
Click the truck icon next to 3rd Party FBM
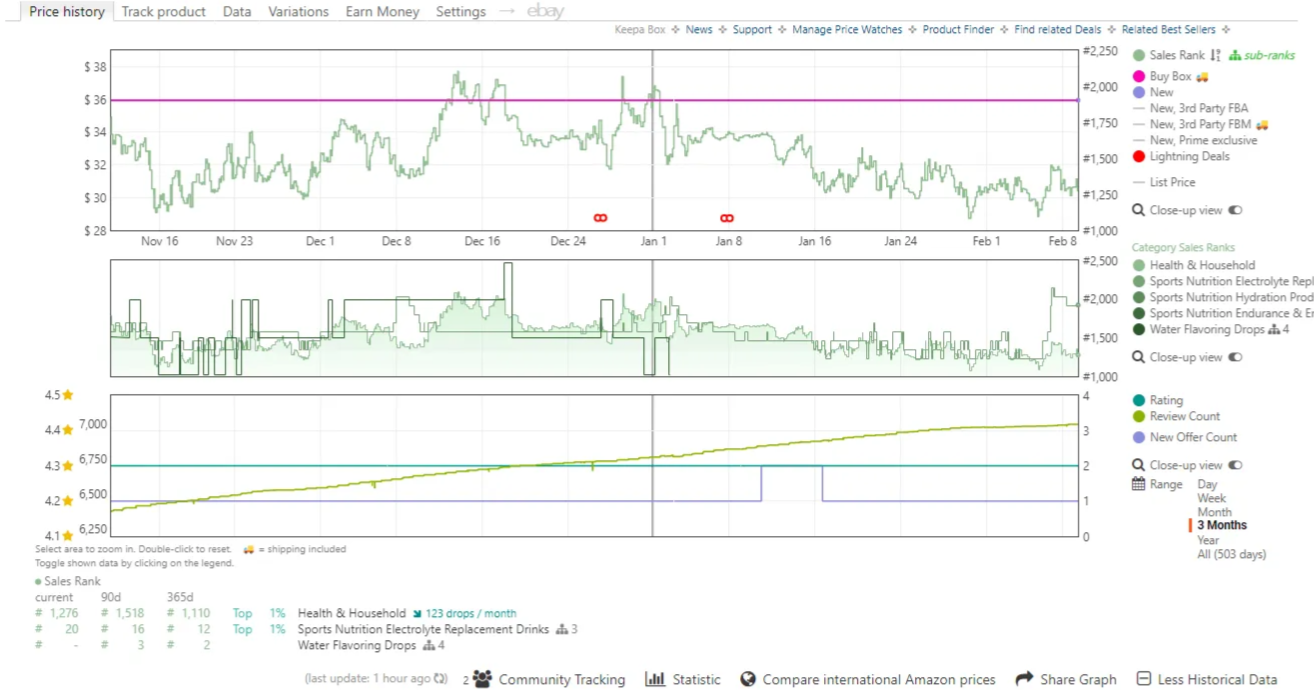(x=1263, y=125)
